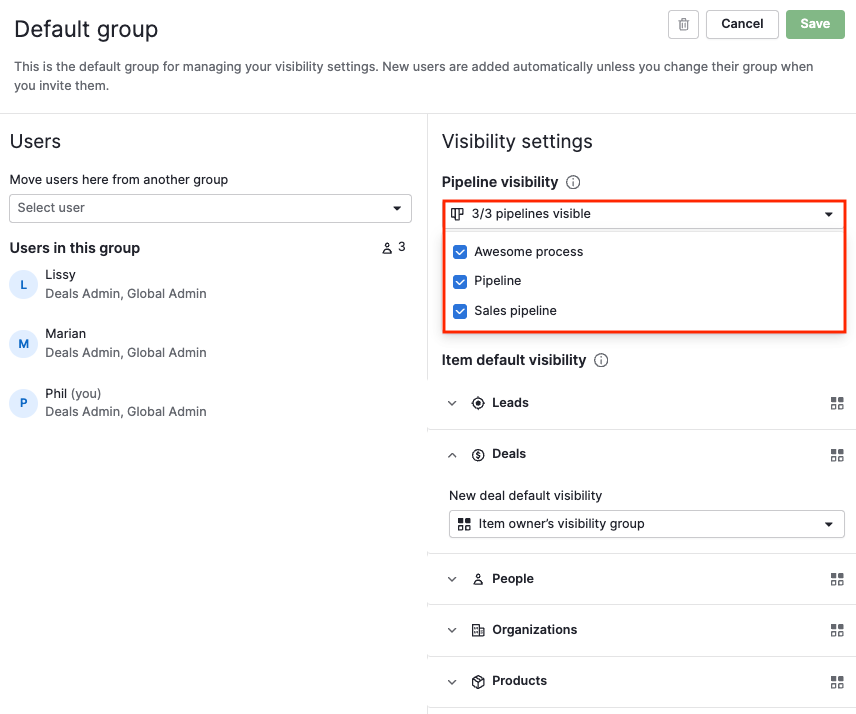Cancel editing the Default group
This screenshot has height=714, width=856.
[x=741, y=25]
